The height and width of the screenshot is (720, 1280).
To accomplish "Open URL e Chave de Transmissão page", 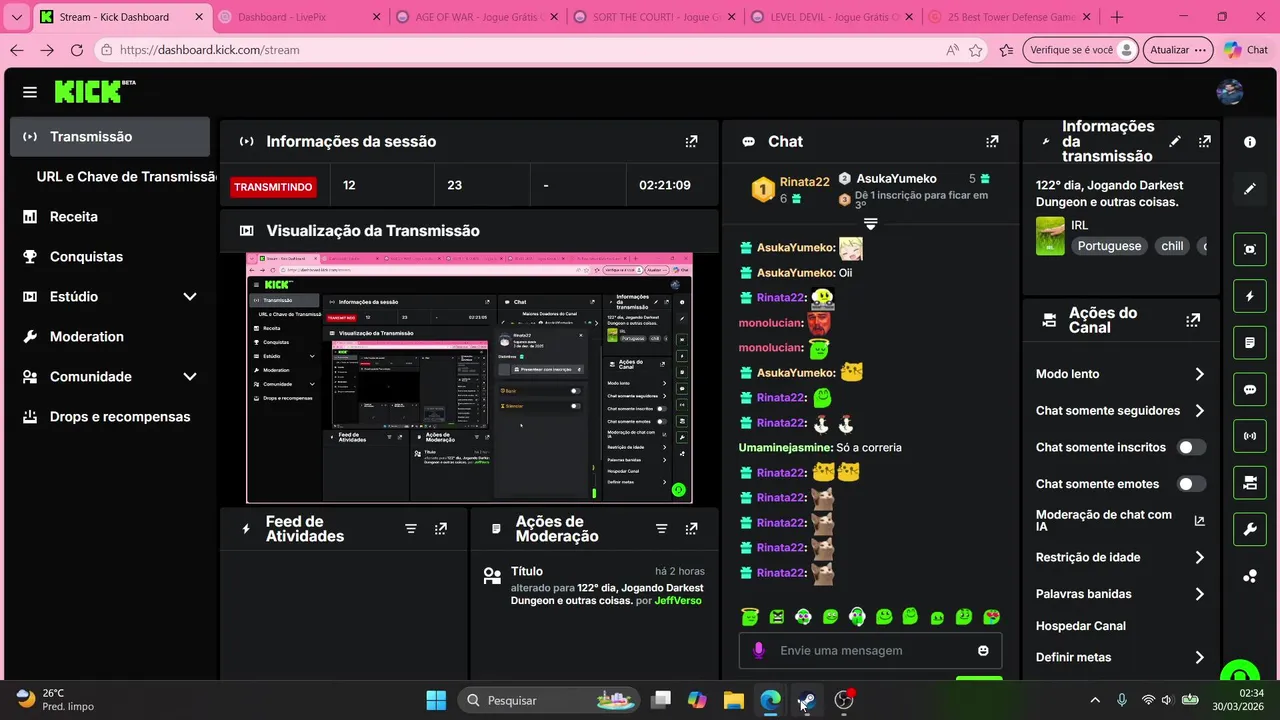I will (x=125, y=177).
